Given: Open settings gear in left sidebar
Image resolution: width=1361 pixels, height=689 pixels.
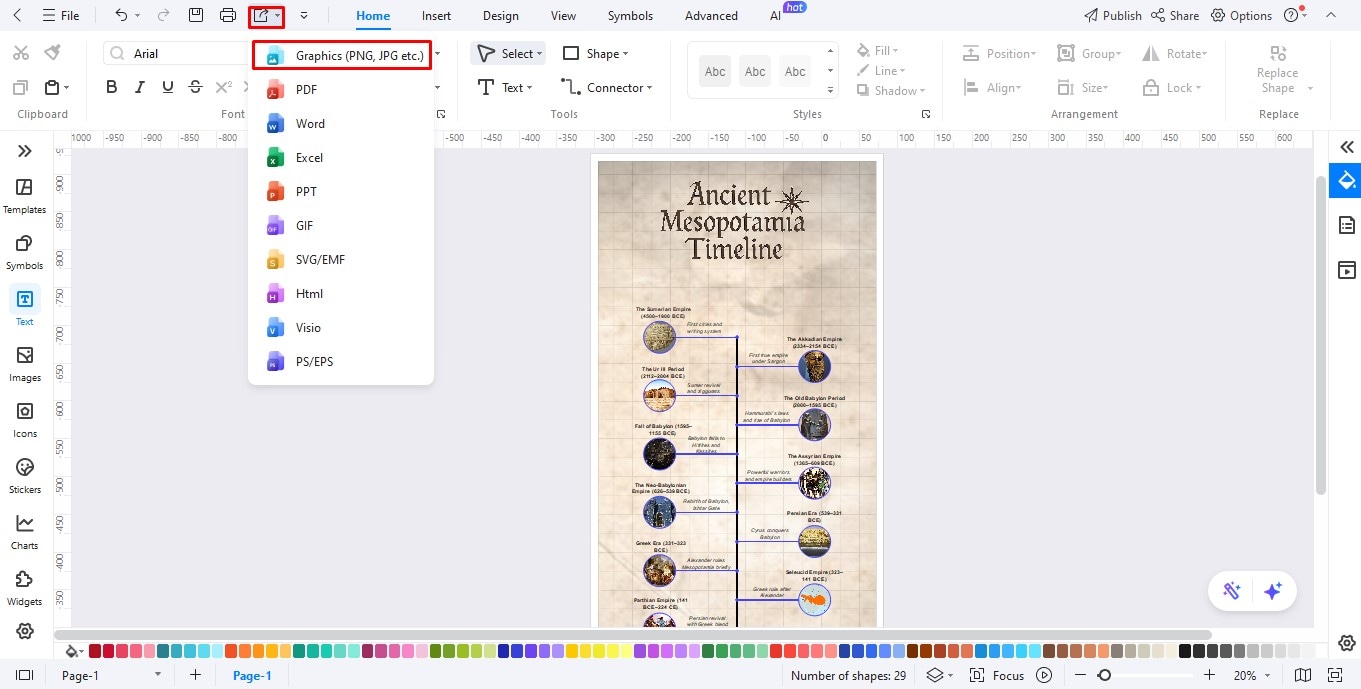Looking at the screenshot, I should 25,631.
